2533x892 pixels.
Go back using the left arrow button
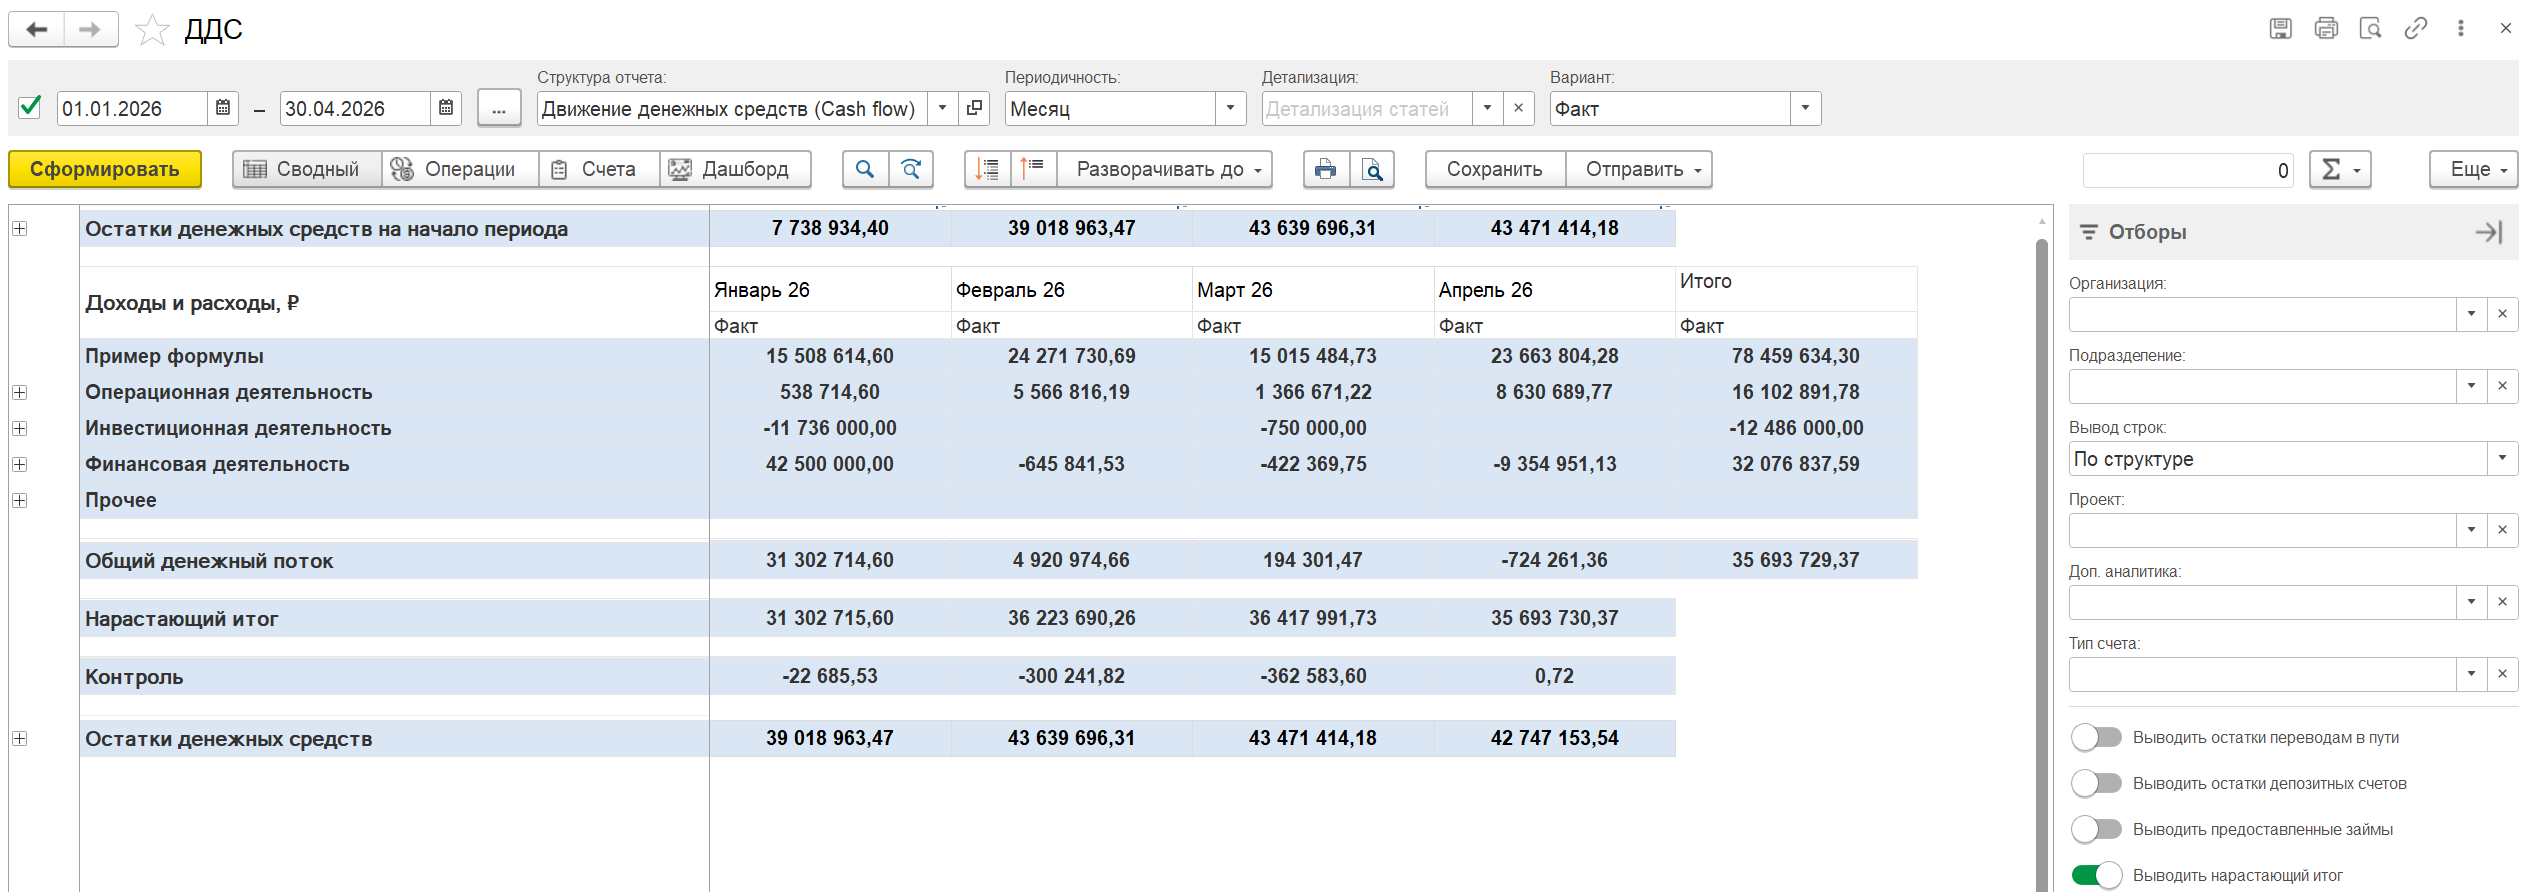pyautogui.click(x=37, y=30)
